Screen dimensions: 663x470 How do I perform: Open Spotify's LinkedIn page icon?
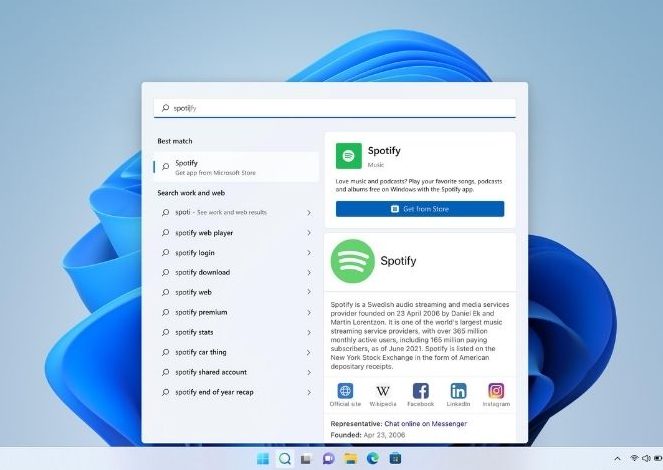click(x=458, y=391)
